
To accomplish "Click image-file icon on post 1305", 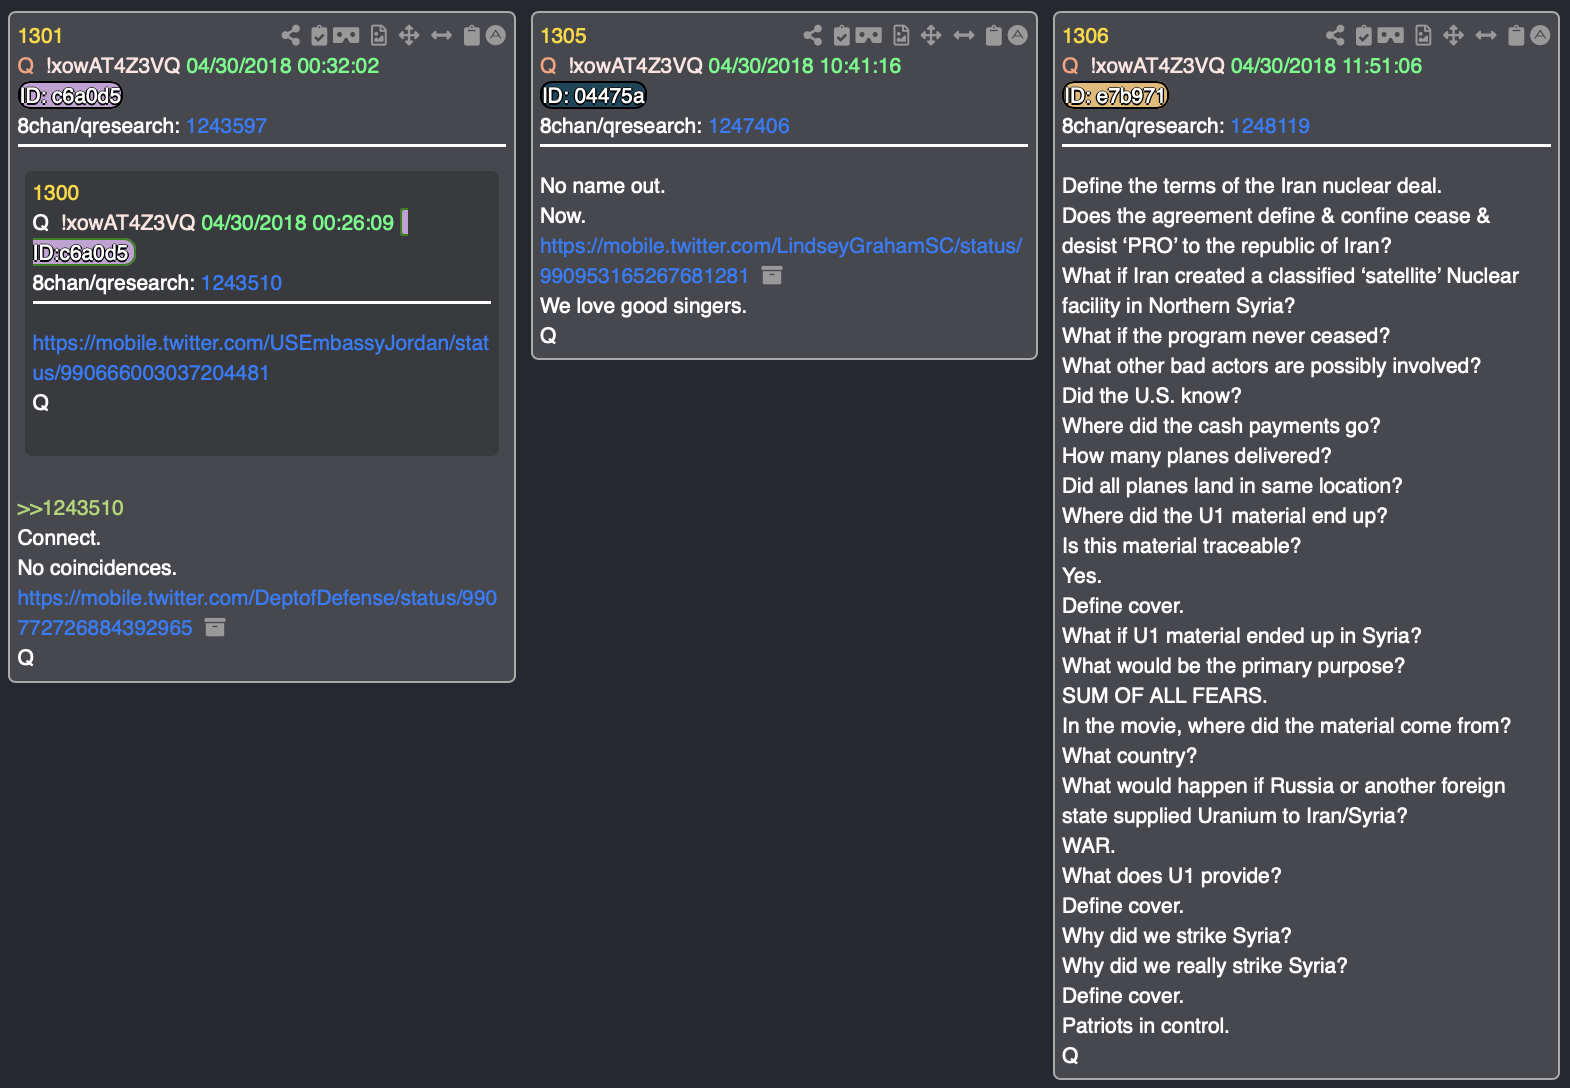I will tap(901, 36).
